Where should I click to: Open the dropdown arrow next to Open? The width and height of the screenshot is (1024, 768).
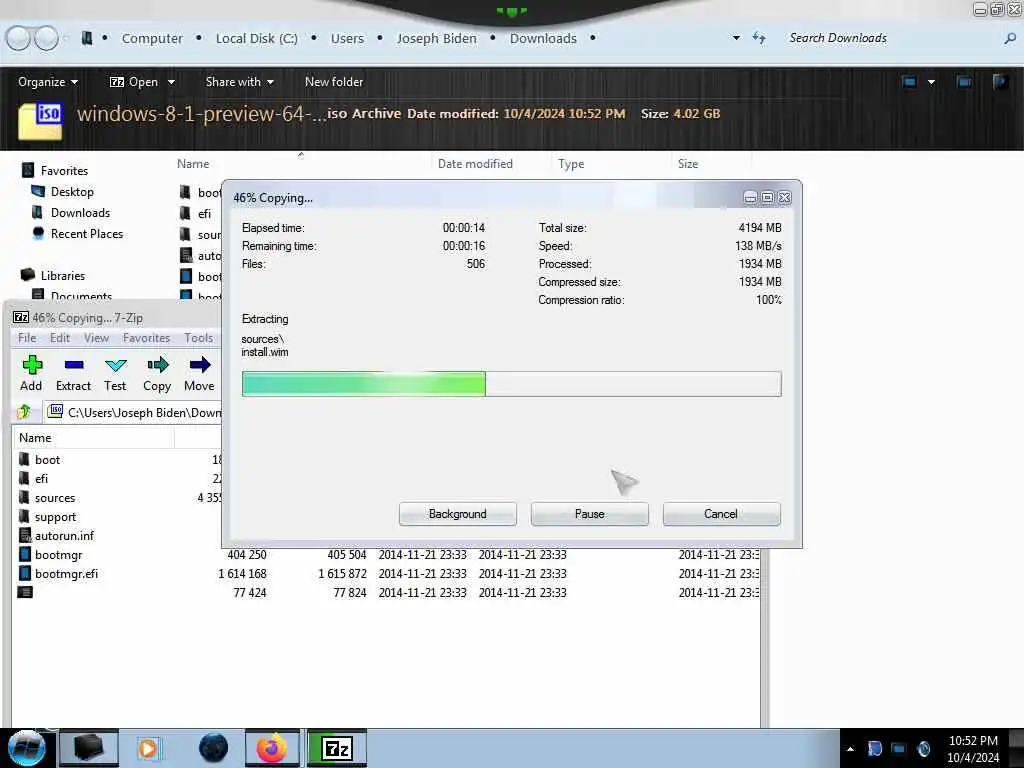tap(171, 82)
